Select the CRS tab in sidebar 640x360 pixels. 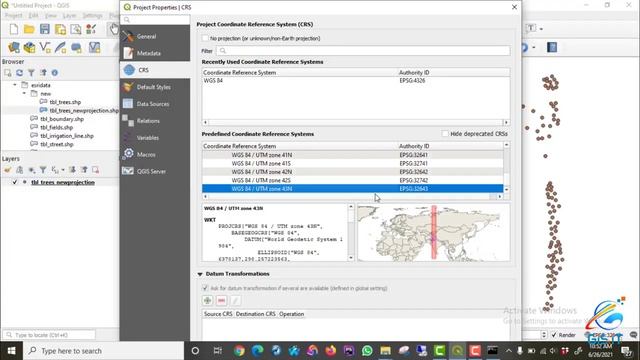(x=155, y=70)
